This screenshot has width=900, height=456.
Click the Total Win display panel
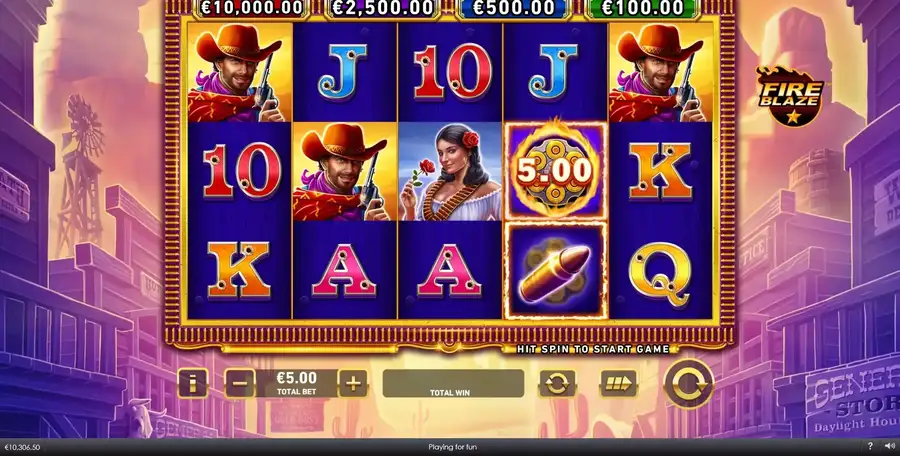pos(453,384)
